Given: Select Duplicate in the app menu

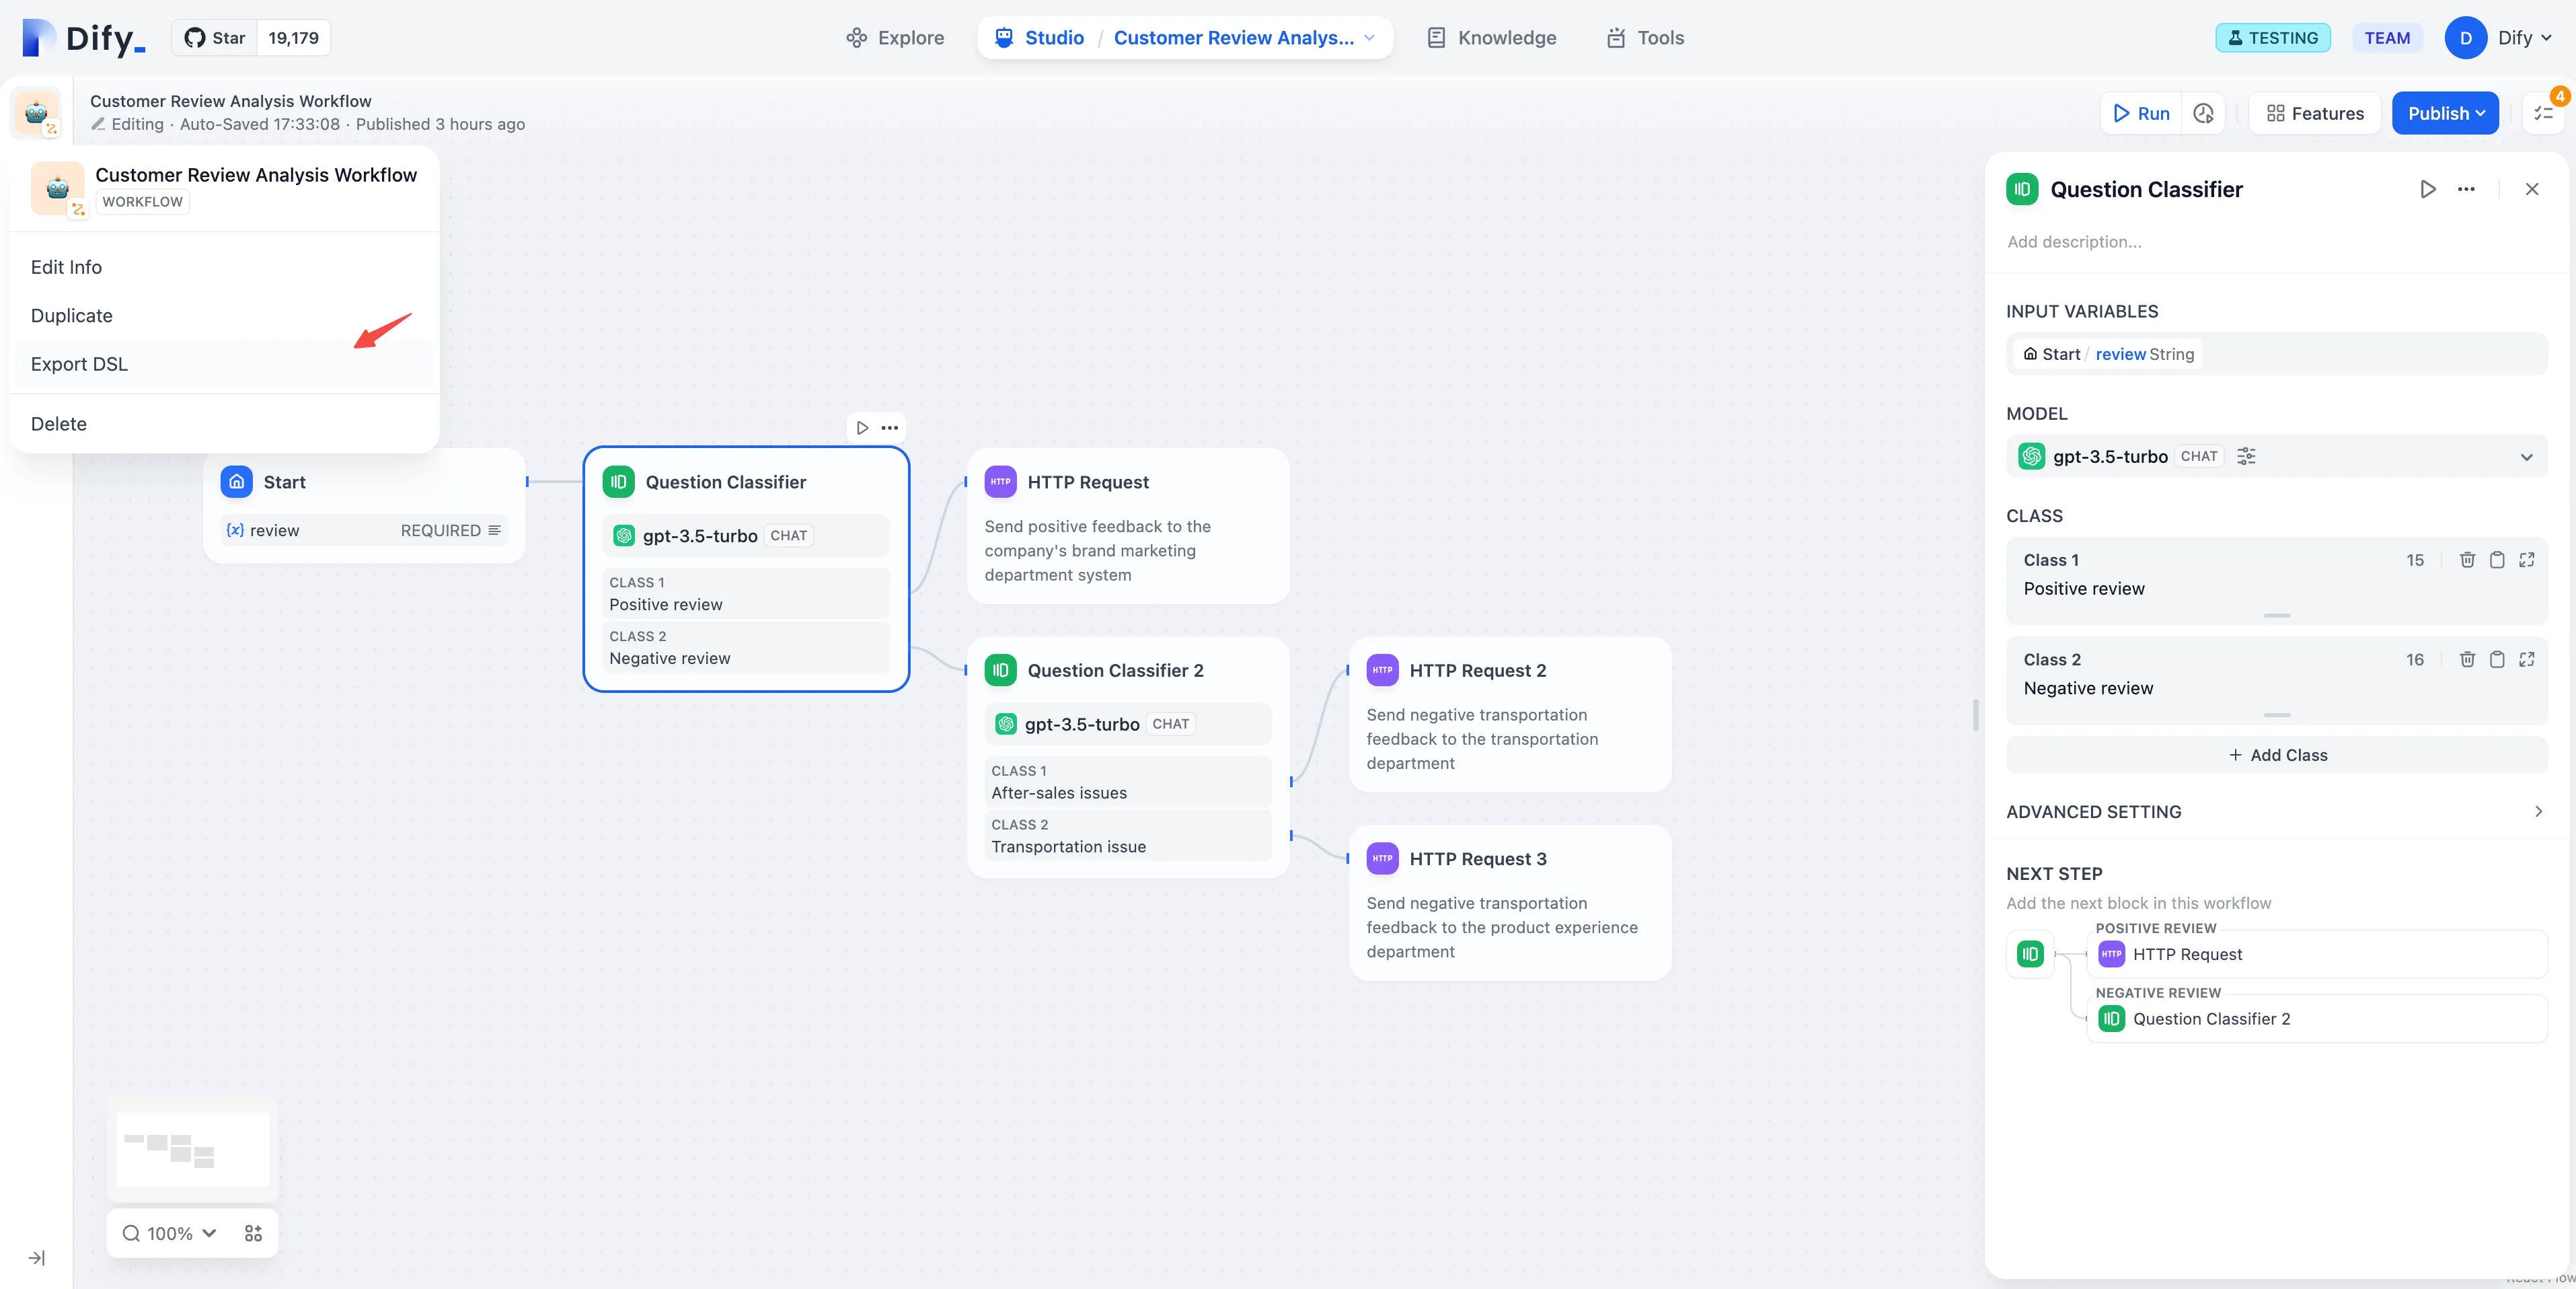Looking at the screenshot, I should coord(71,315).
